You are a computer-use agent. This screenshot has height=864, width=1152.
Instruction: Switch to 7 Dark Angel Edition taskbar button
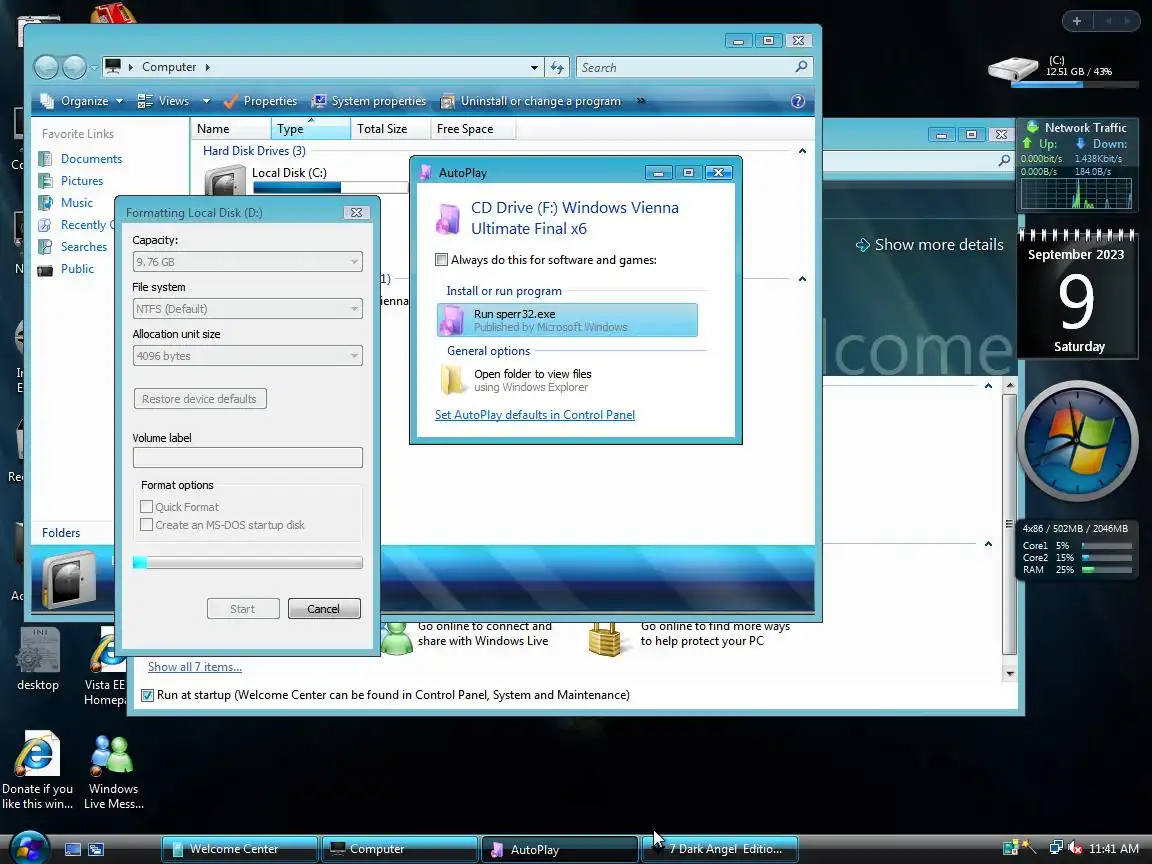719,849
